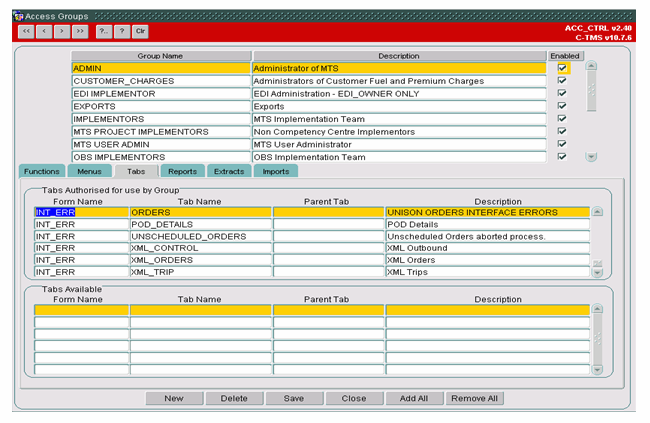Click the group list scrollbar thumb
The height and width of the screenshot is (423, 650).
click(x=592, y=90)
